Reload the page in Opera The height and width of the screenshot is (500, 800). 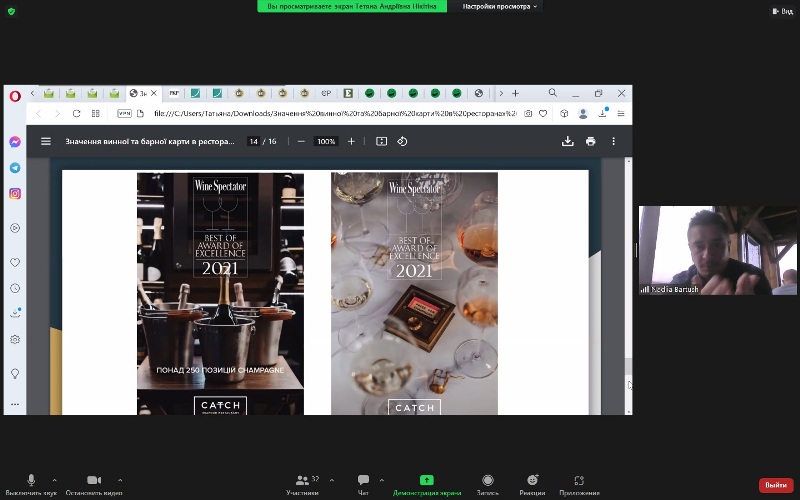[x=76, y=113]
